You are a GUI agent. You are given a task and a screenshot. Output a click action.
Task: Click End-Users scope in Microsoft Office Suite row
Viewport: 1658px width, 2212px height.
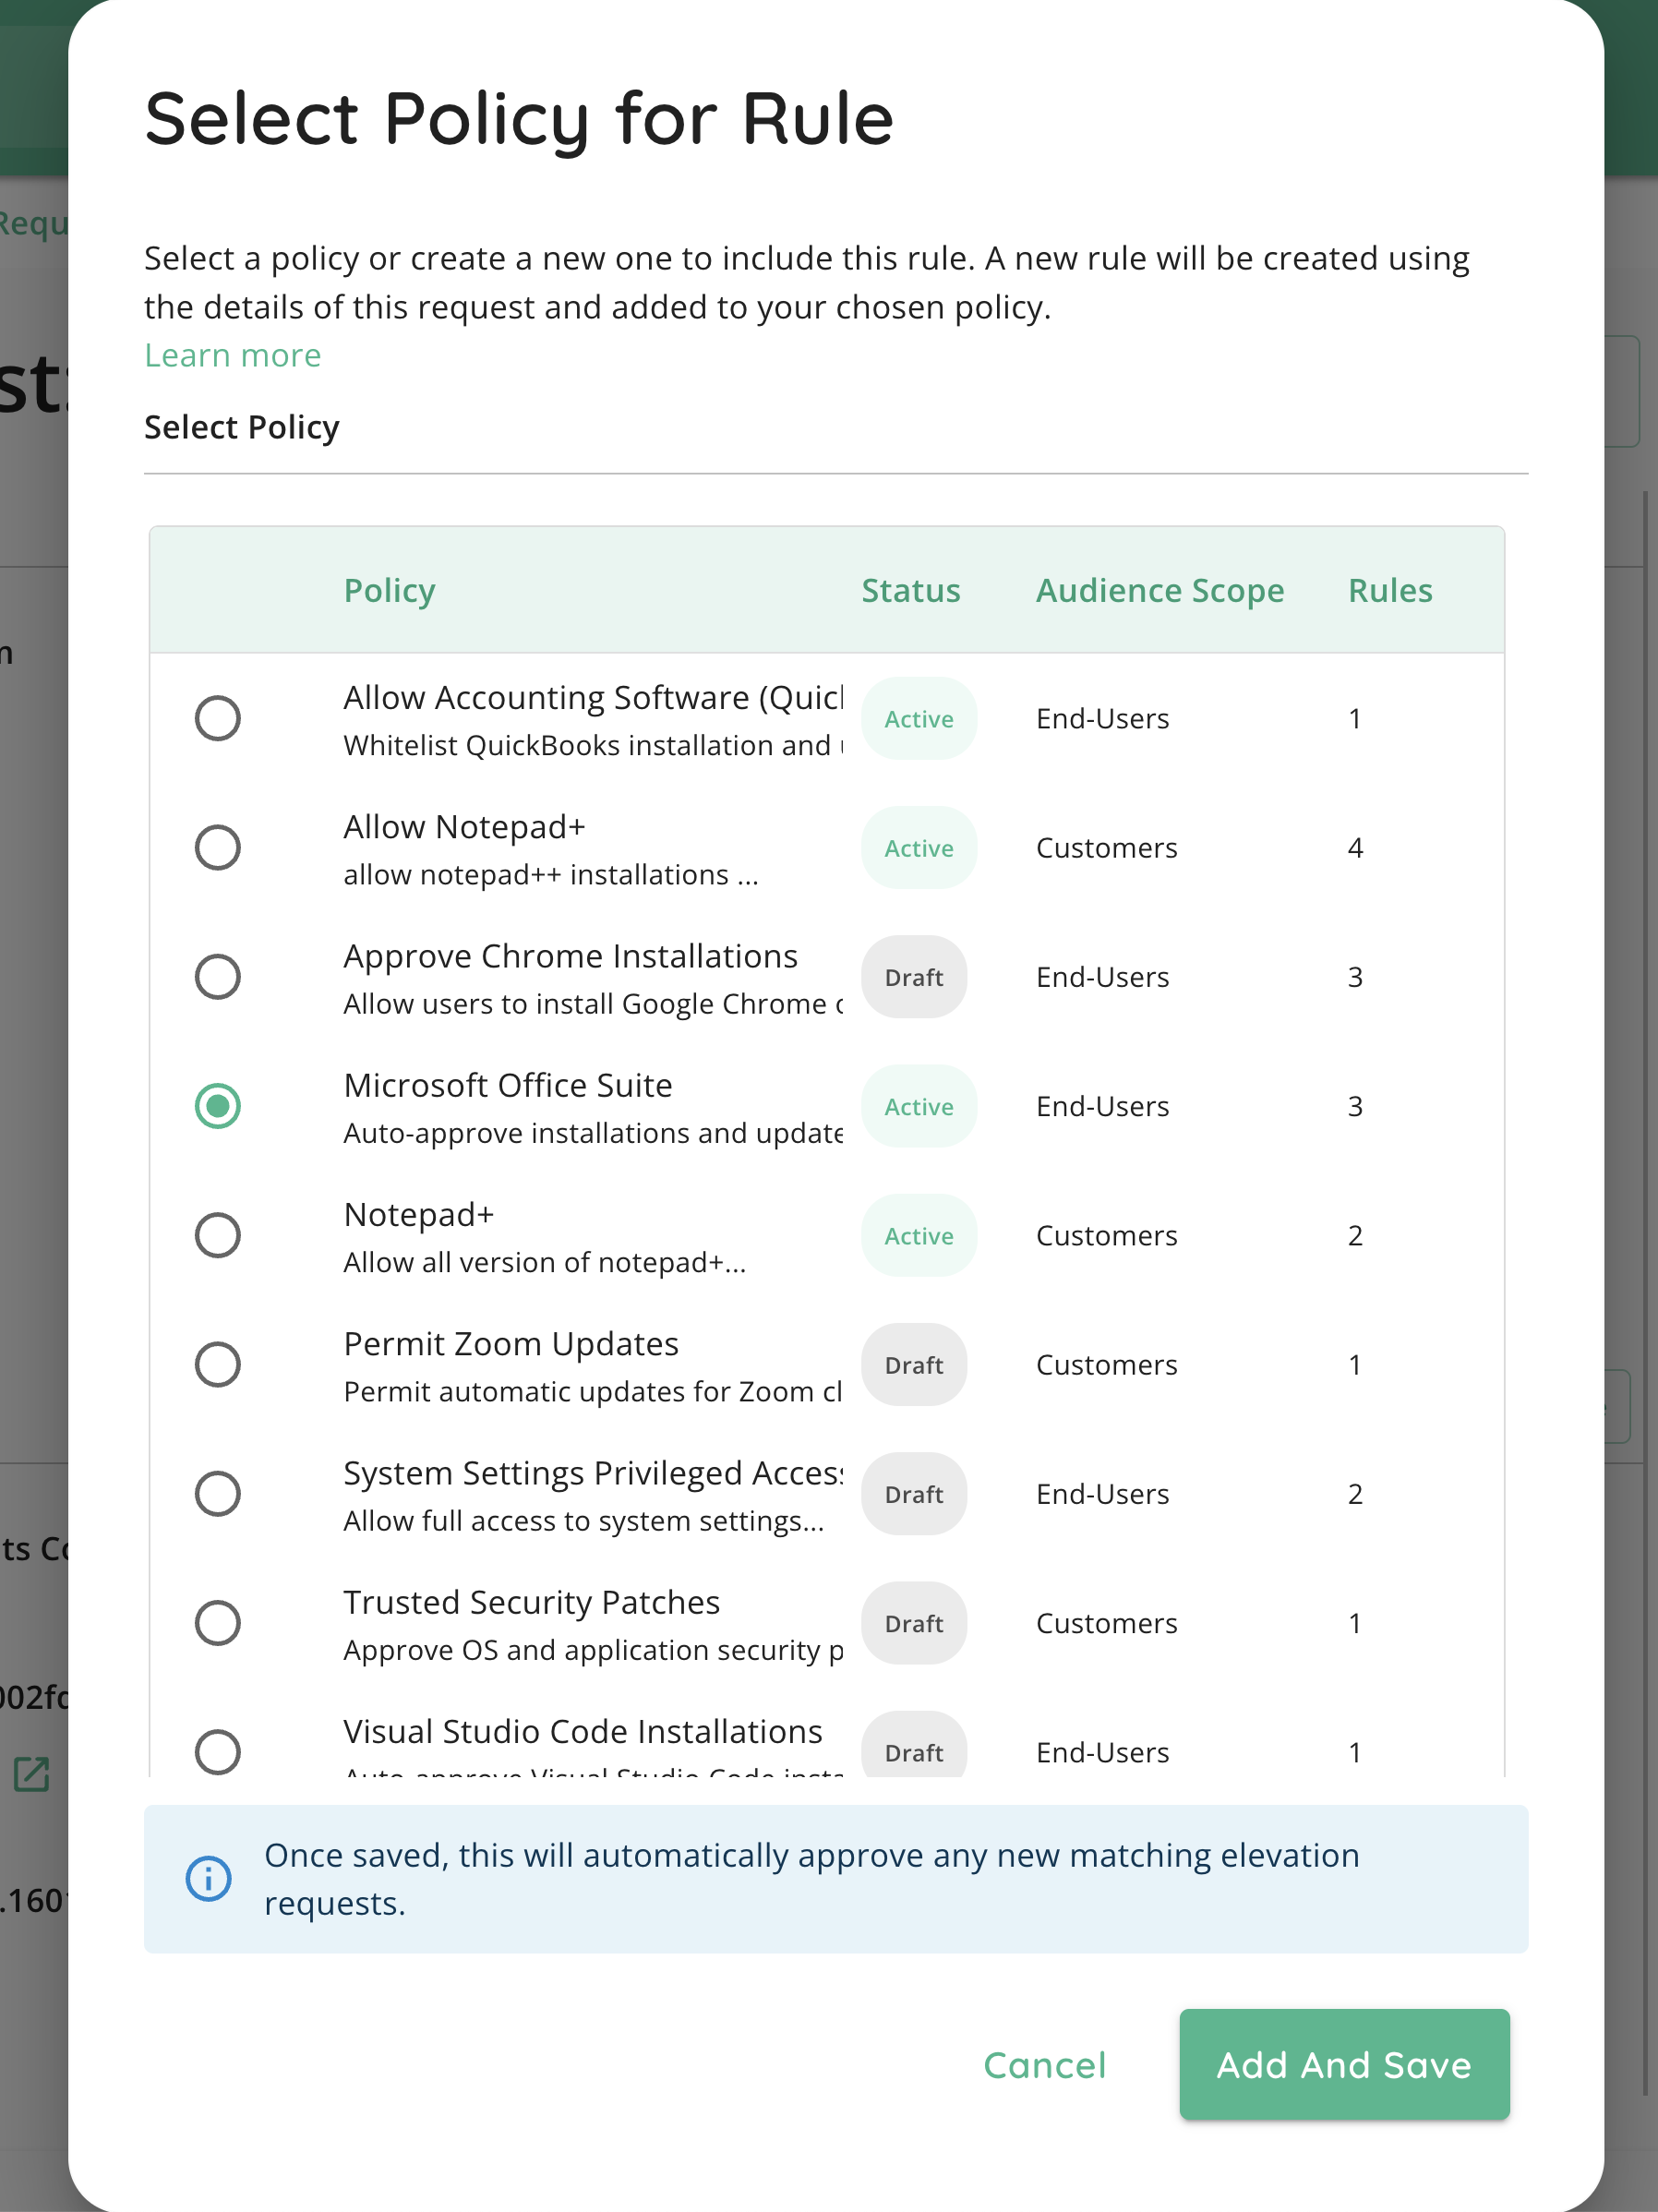click(1103, 1106)
